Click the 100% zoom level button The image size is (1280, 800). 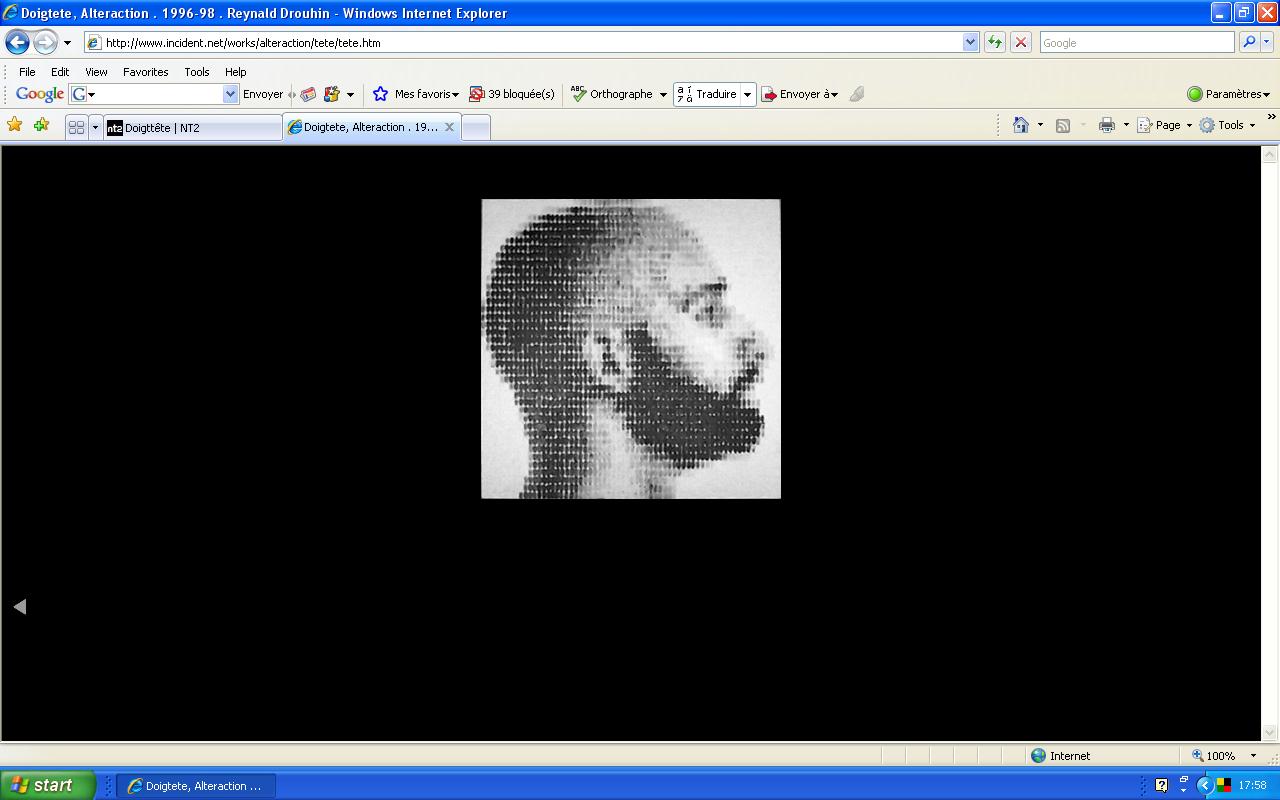click(1213, 756)
